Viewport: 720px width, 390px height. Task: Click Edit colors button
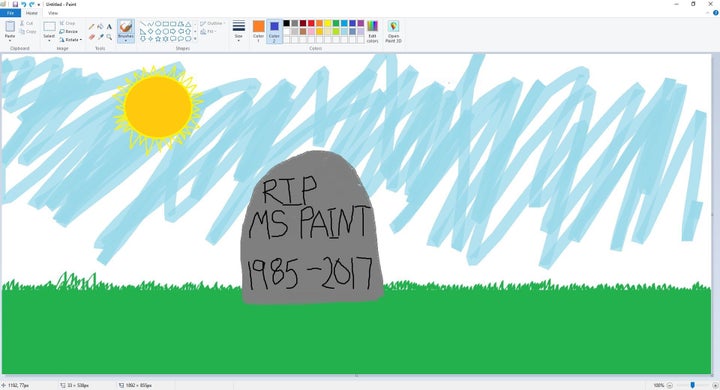(x=372, y=32)
